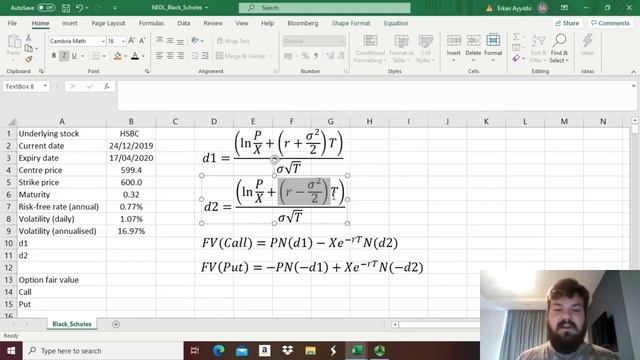Open Microsoft Edge from taskbar
Screen dimensions: 640x360
pyautogui.click(x=218, y=351)
